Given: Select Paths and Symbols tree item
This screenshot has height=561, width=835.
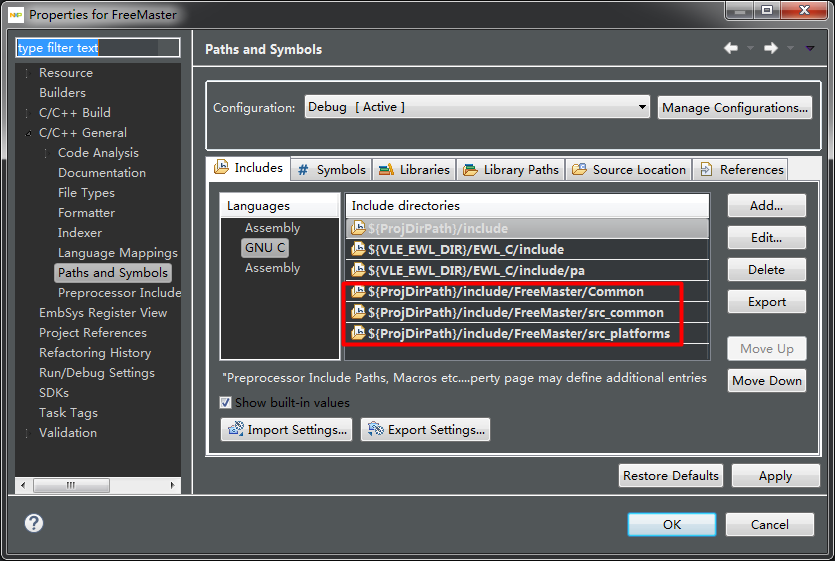Looking at the screenshot, I should (113, 273).
